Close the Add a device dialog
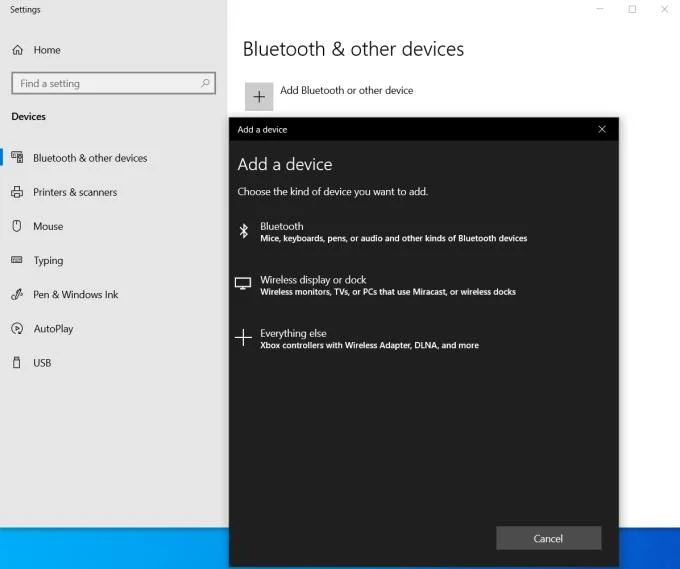This screenshot has height=569, width=680. point(602,129)
